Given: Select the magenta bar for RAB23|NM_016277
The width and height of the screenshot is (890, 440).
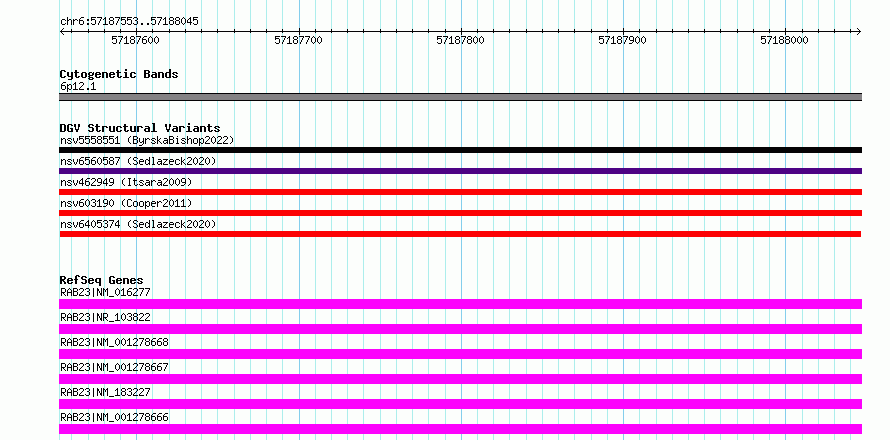Looking at the screenshot, I should coord(460,304).
